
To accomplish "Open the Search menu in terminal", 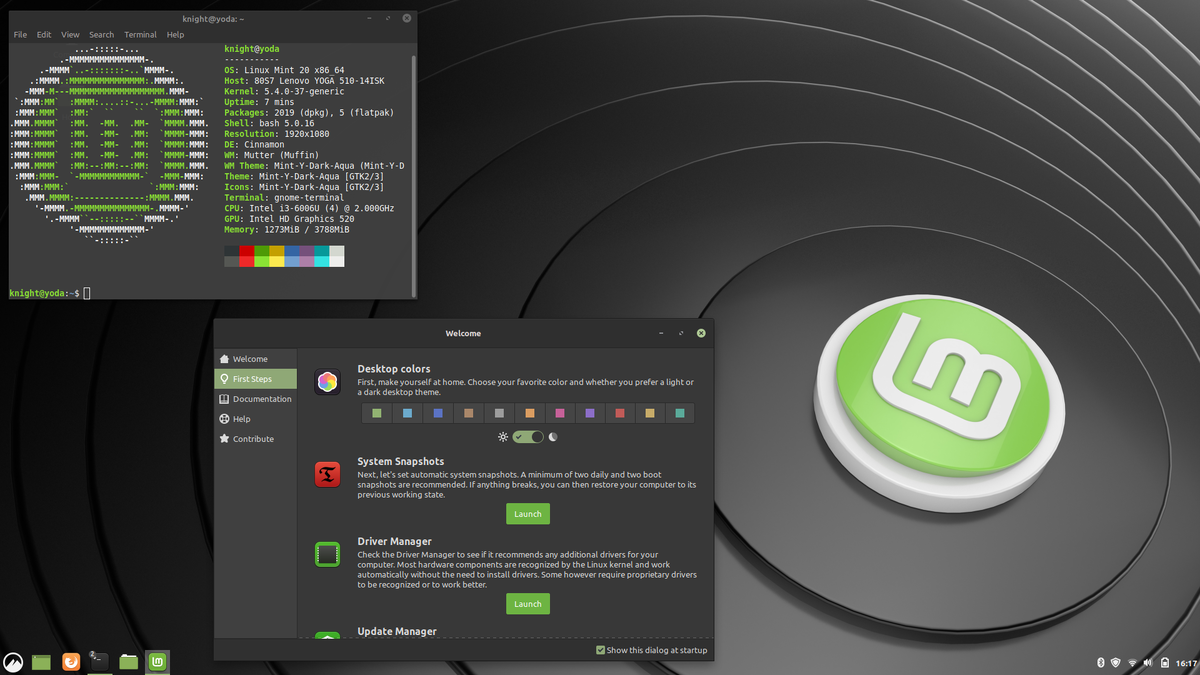I will (101, 35).
